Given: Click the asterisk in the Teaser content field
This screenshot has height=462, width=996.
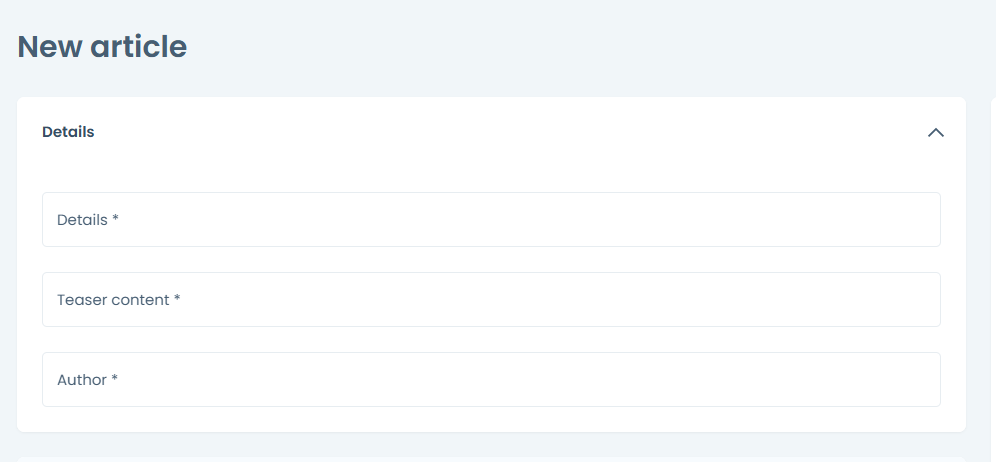Looking at the screenshot, I should [177, 299].
